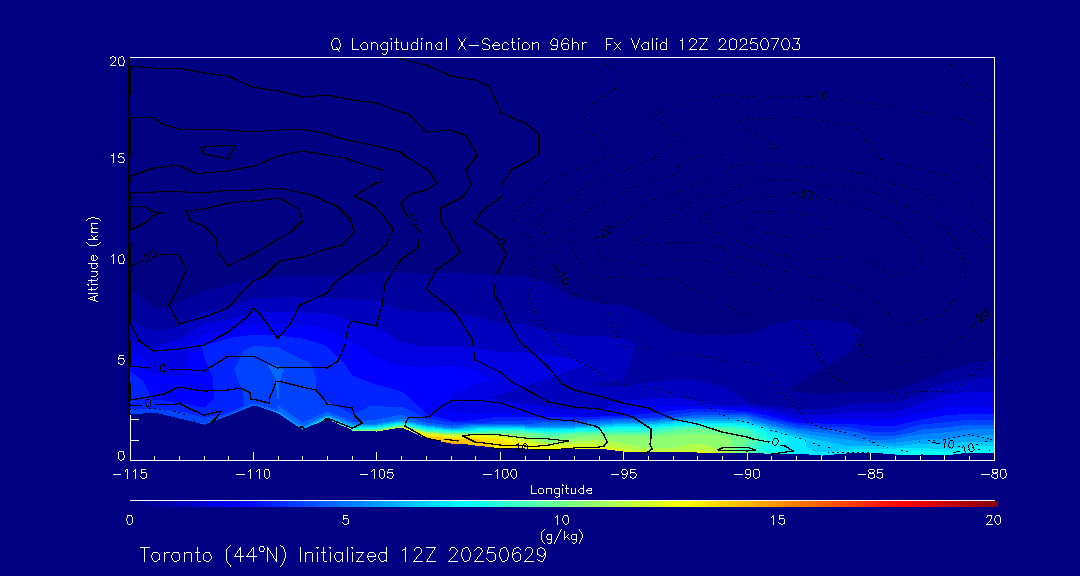Click the longitude tick label '-115'

coord(130,474)
